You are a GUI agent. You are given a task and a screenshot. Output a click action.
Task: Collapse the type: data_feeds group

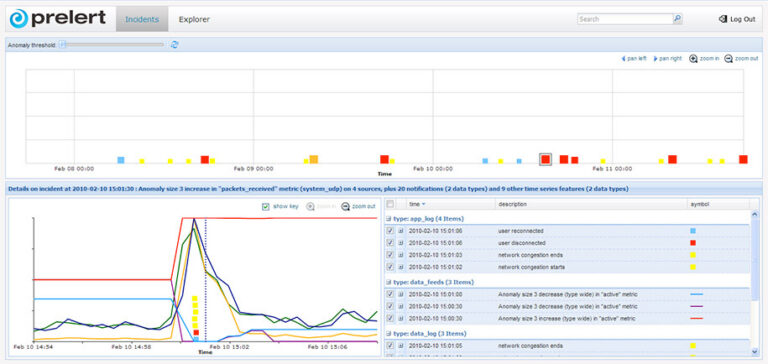(388, 282)
